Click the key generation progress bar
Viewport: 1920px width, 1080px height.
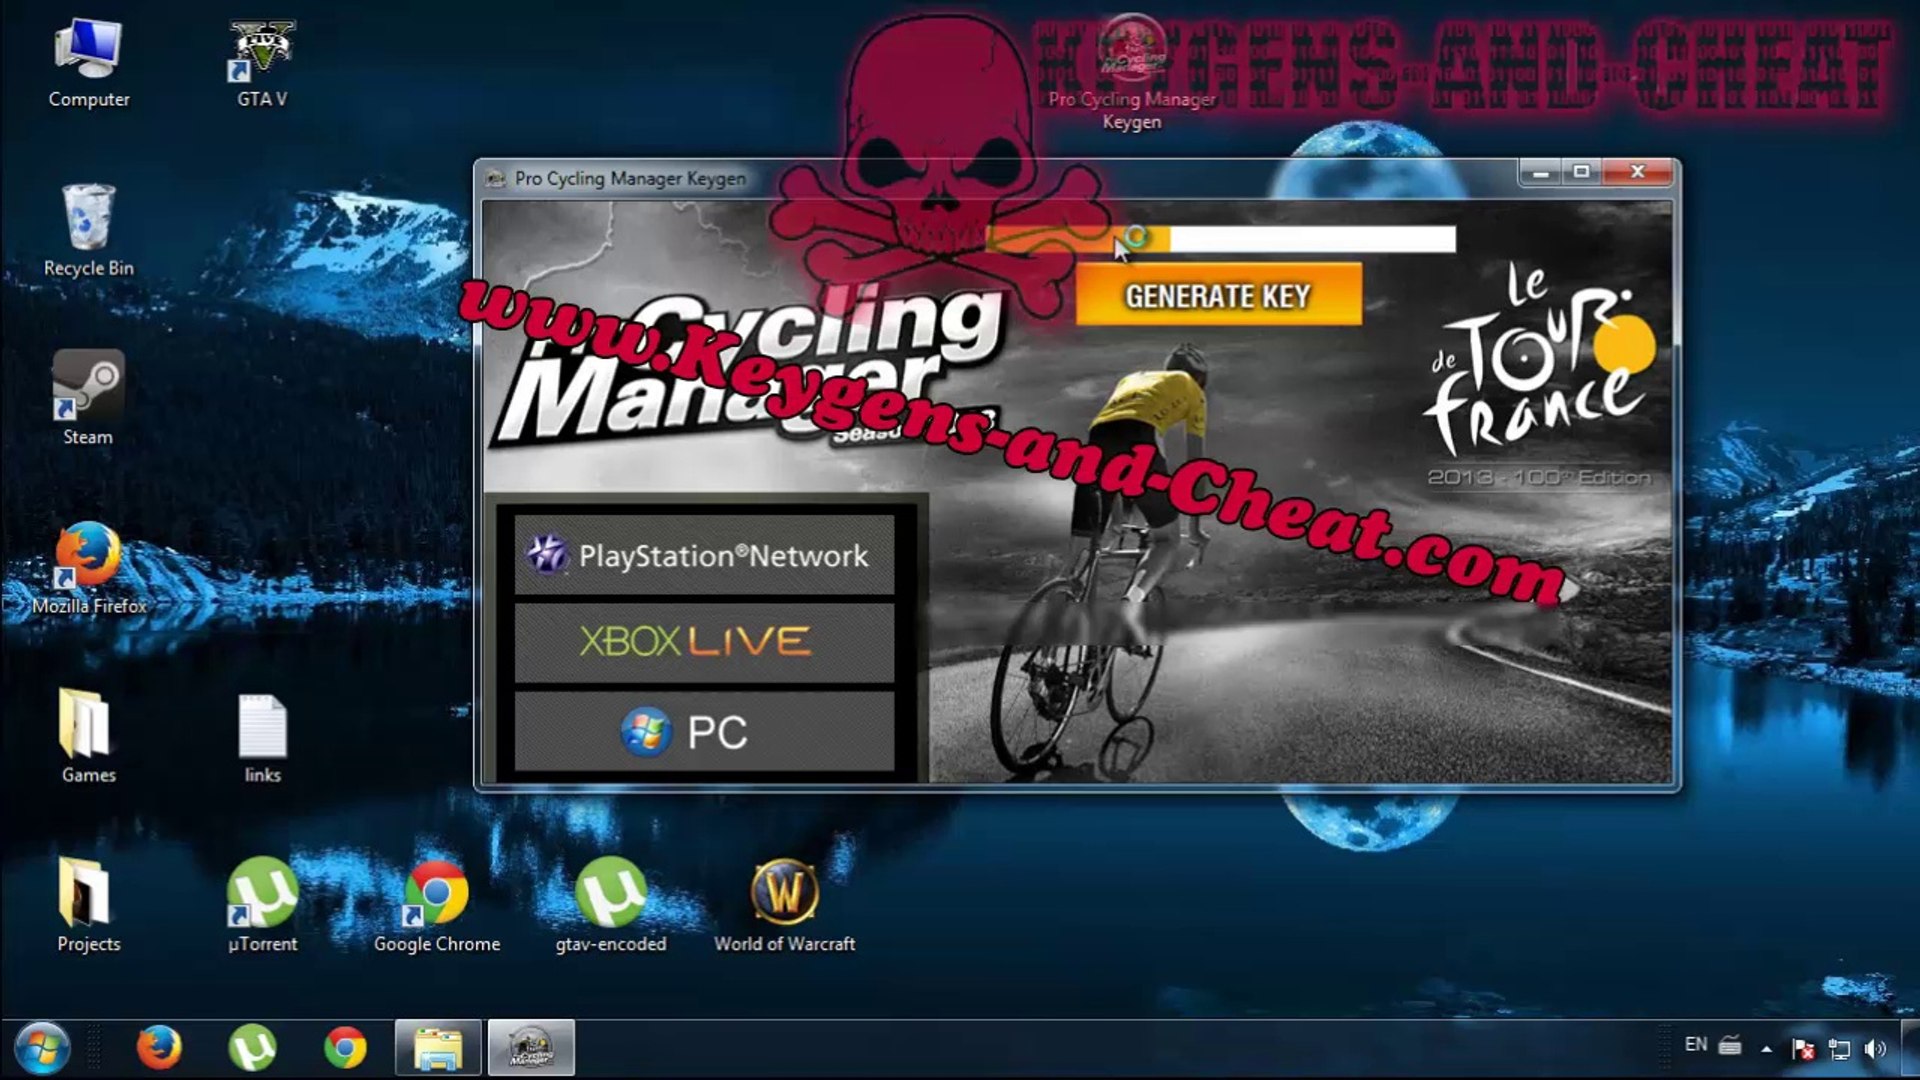click(1220, 238)
